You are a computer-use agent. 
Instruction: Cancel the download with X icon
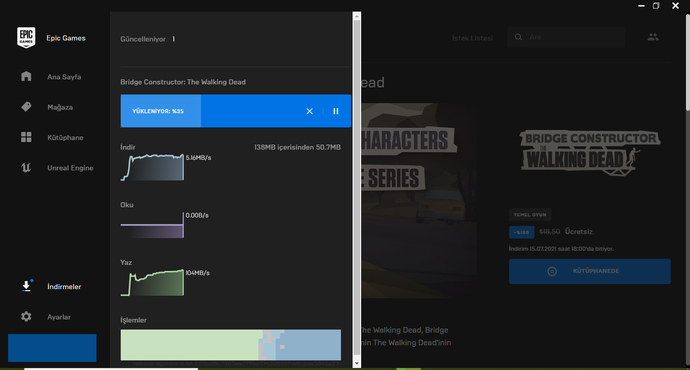(309, 111)
